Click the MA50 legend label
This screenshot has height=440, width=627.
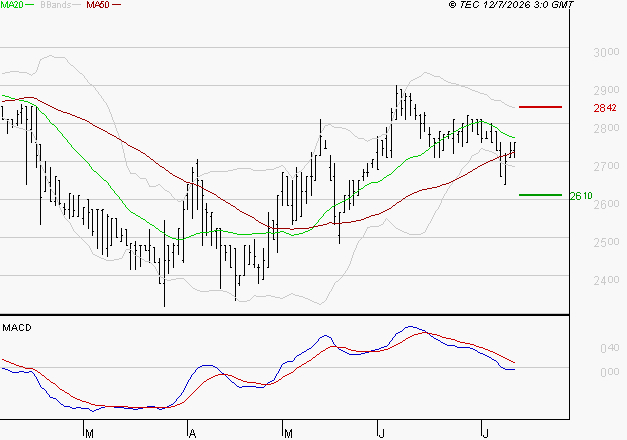98,5
